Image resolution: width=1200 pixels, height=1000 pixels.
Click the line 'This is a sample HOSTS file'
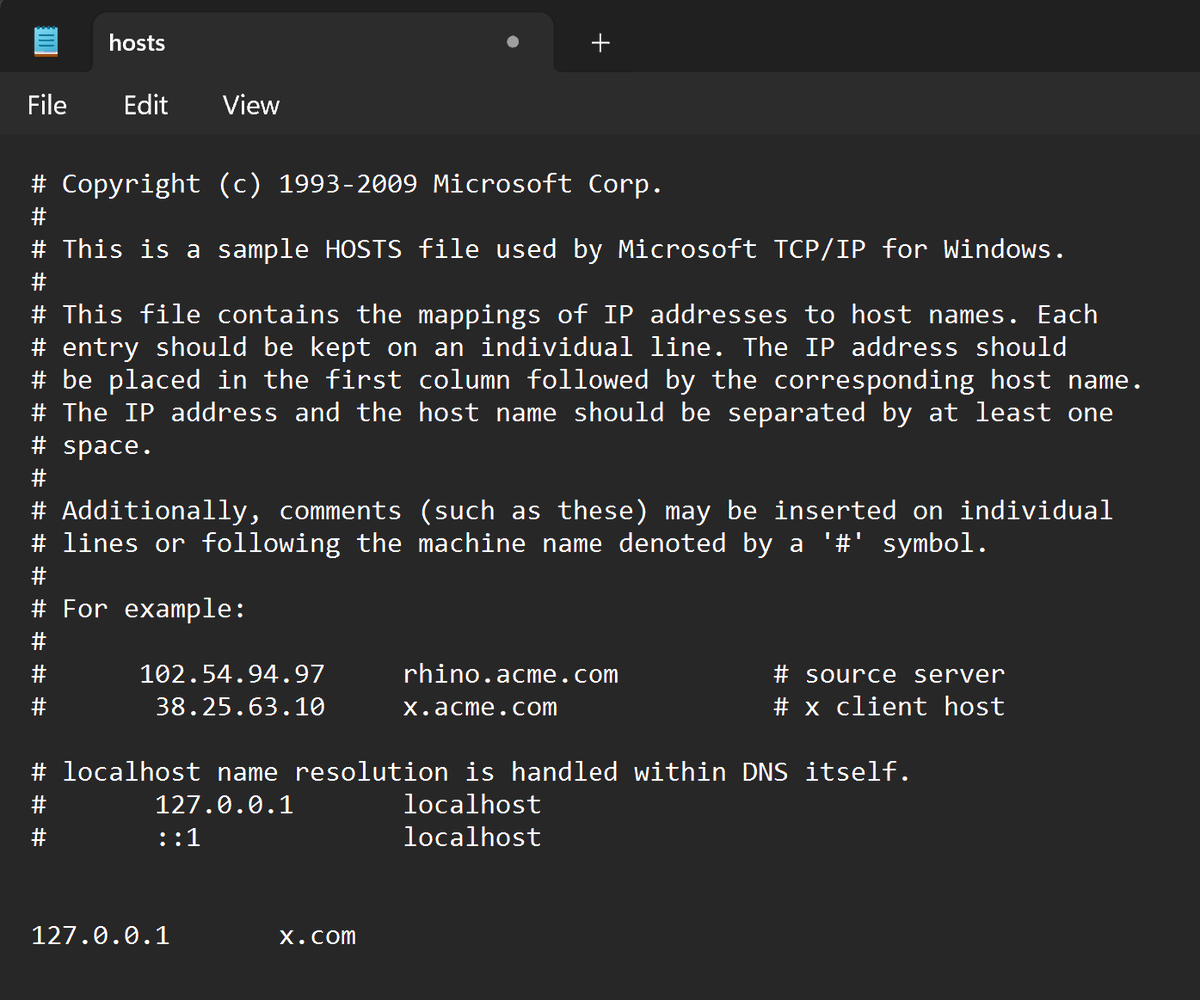click(x=548, y=249)
